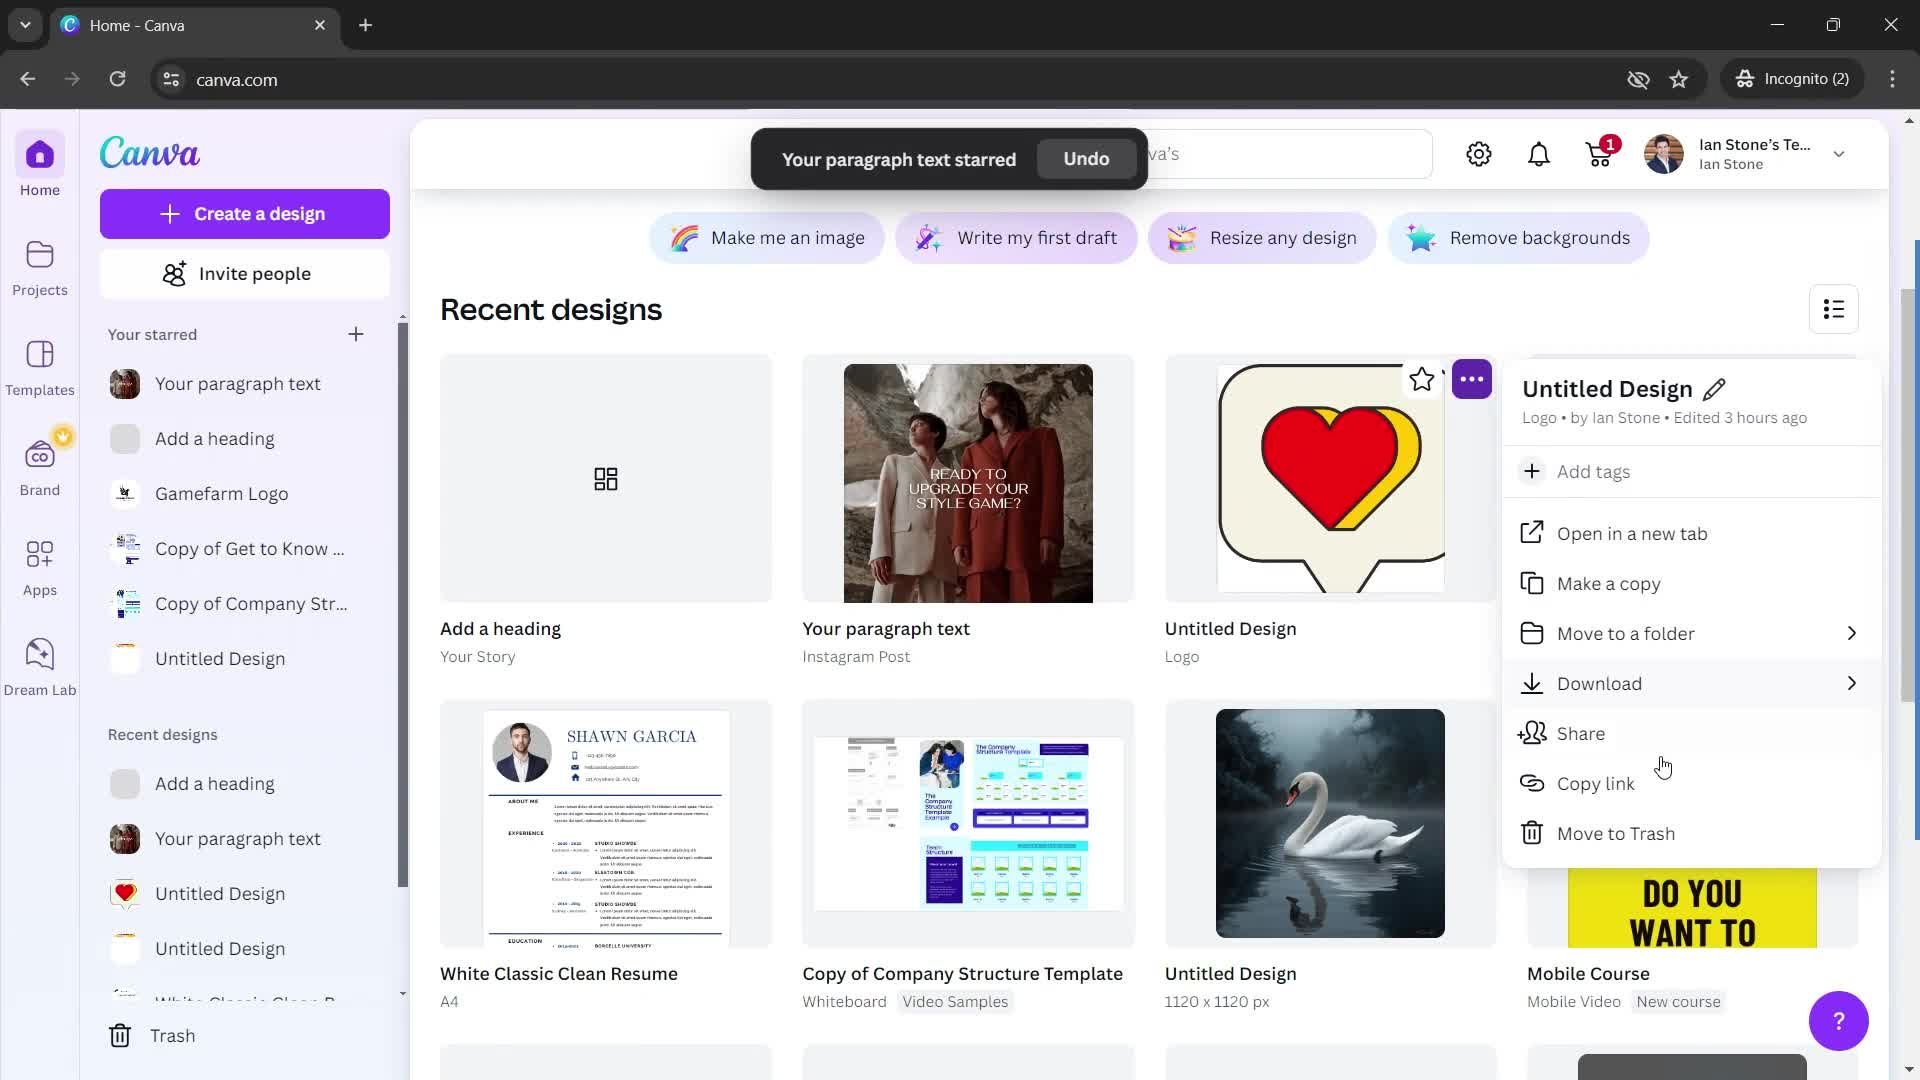Click Create a design button

pos(245,214)
